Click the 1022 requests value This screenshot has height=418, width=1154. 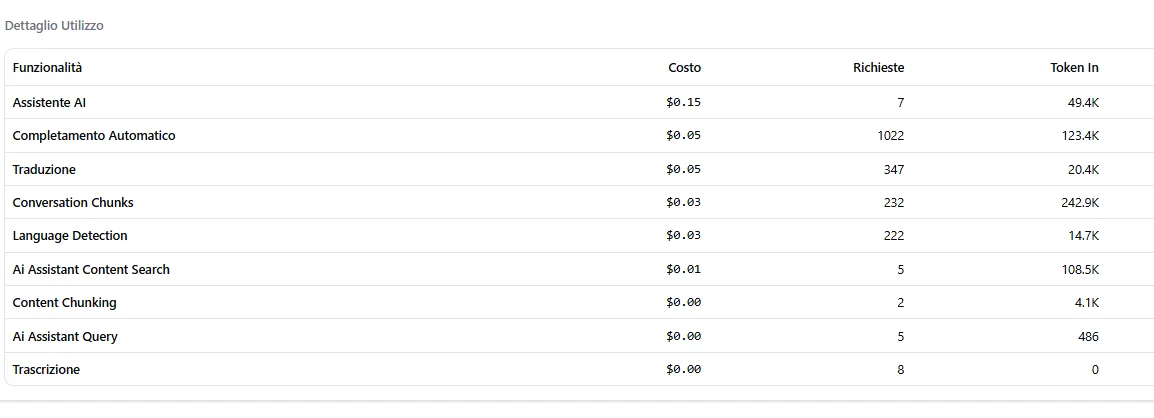pyautogui.click(x=891, y=136)
